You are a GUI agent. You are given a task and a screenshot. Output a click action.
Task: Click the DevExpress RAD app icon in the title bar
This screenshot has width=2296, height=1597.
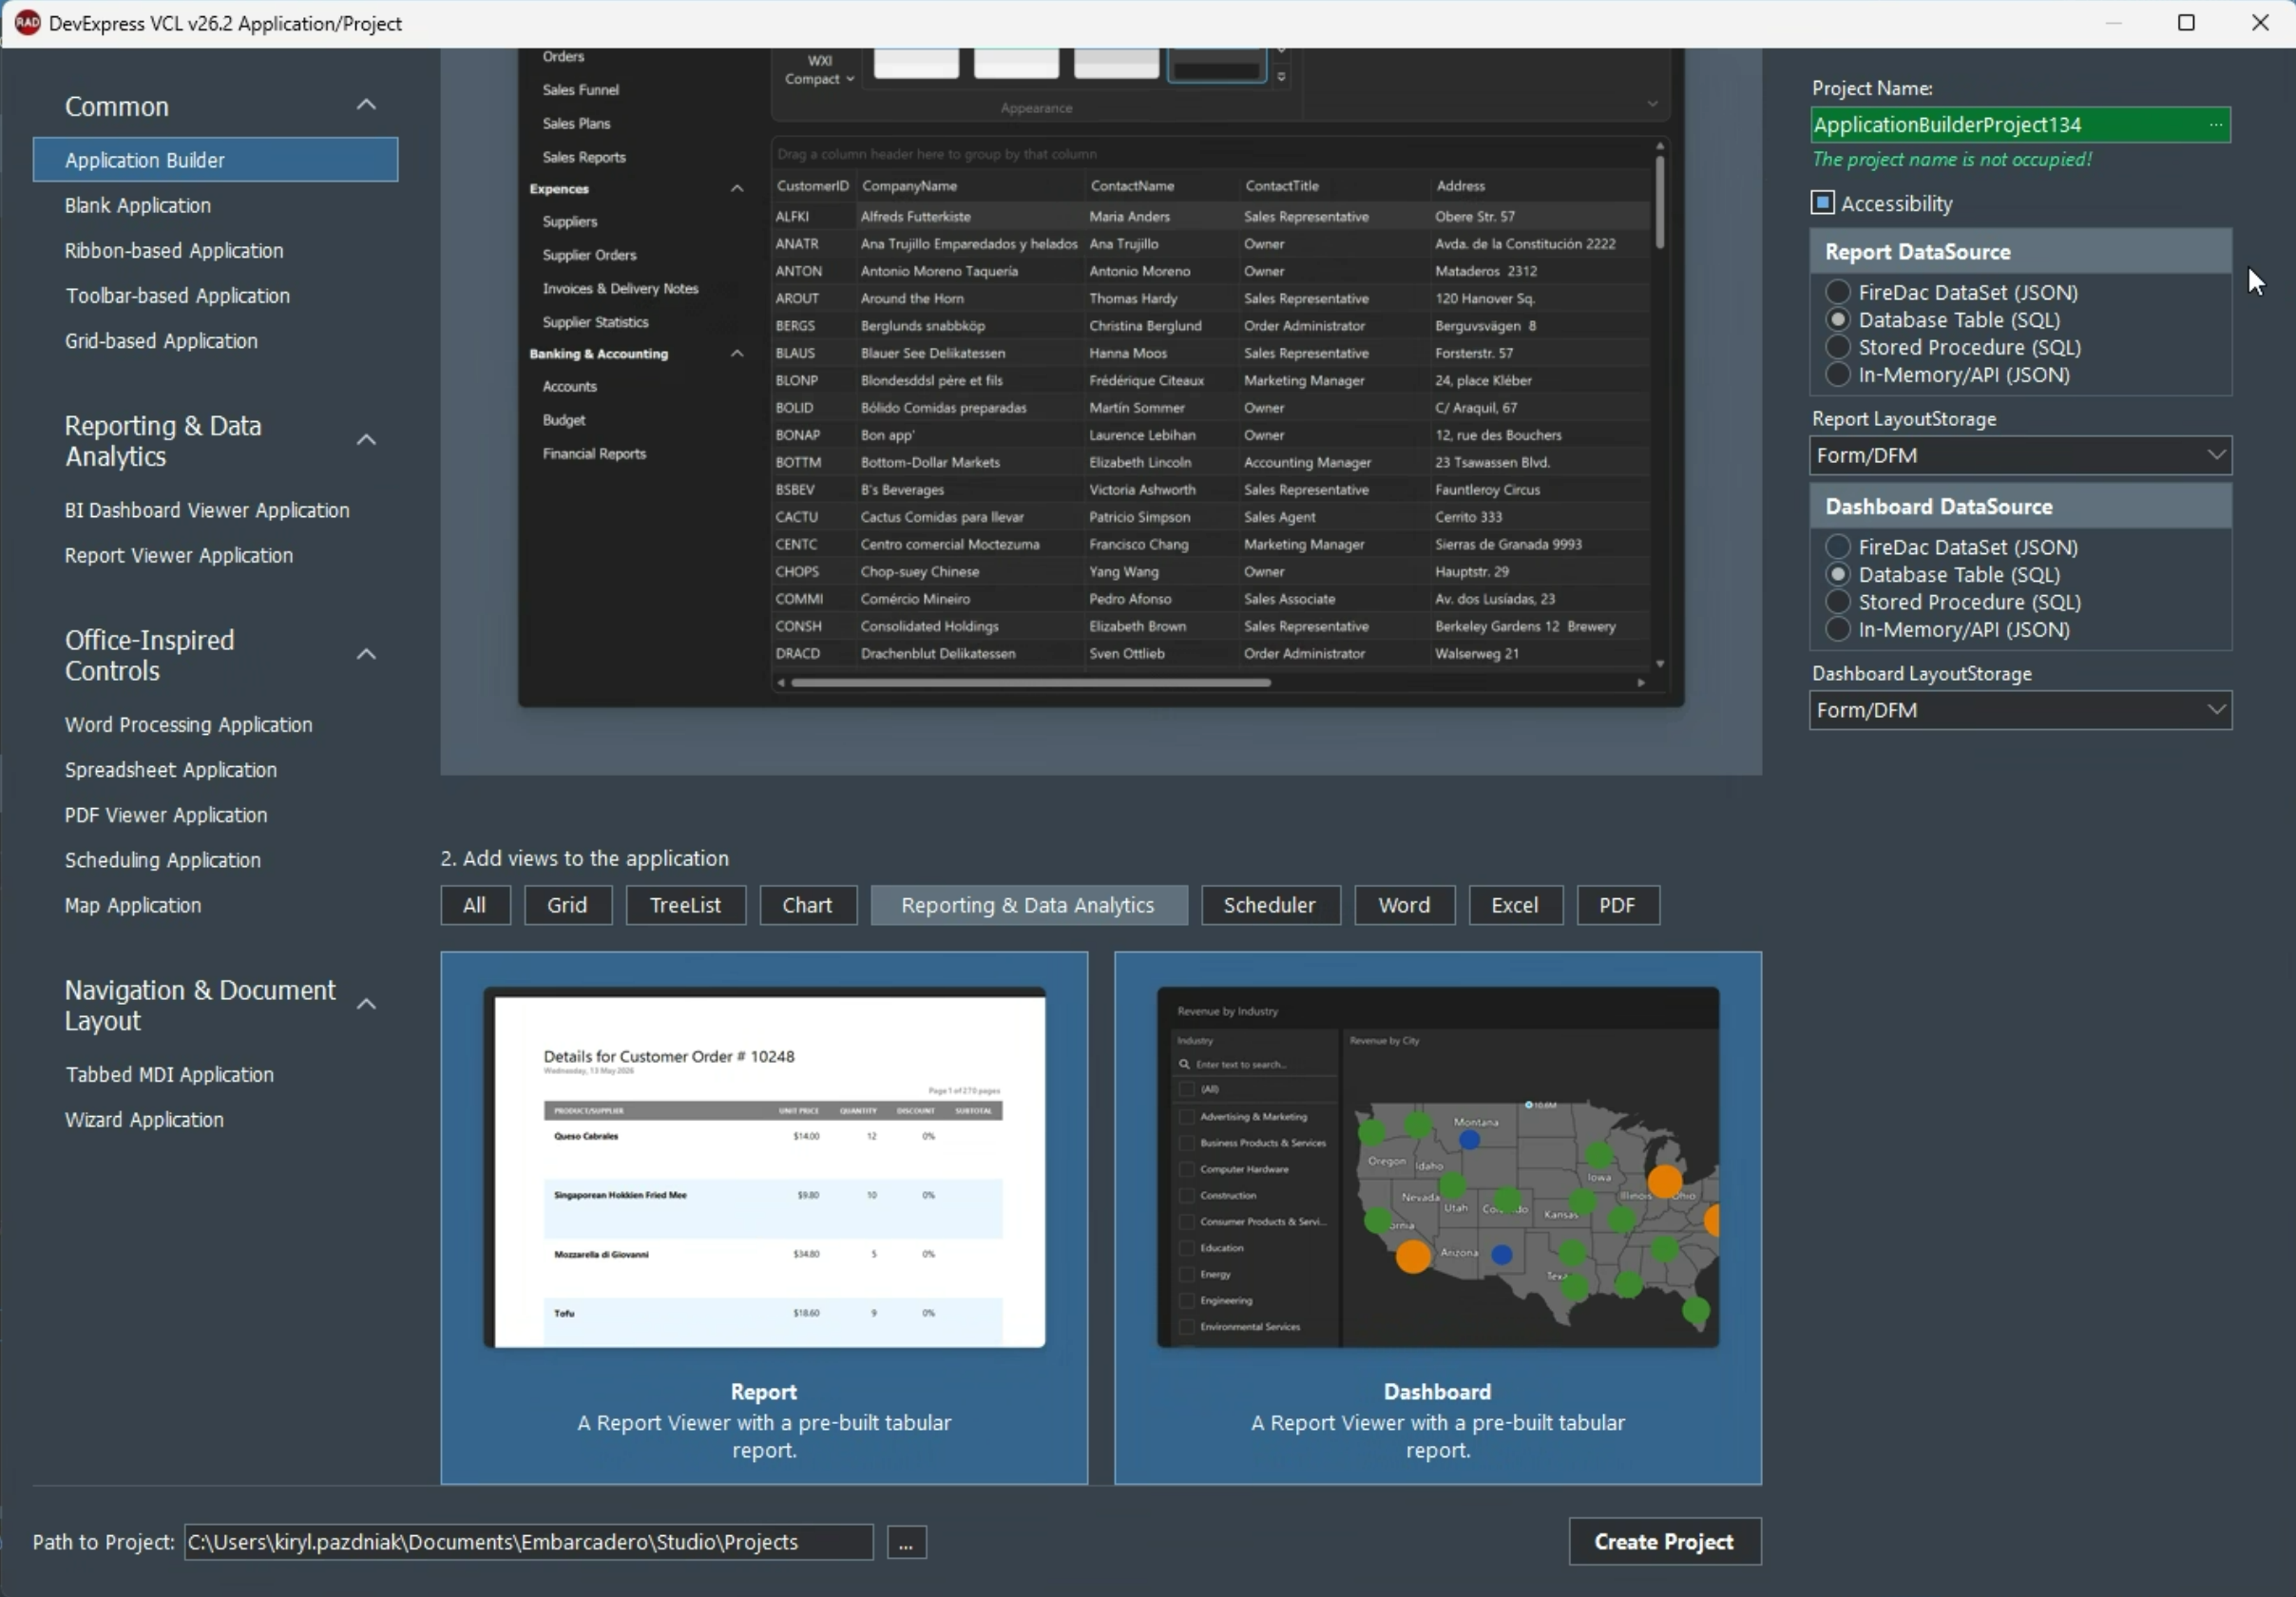[x=27, y=23]
